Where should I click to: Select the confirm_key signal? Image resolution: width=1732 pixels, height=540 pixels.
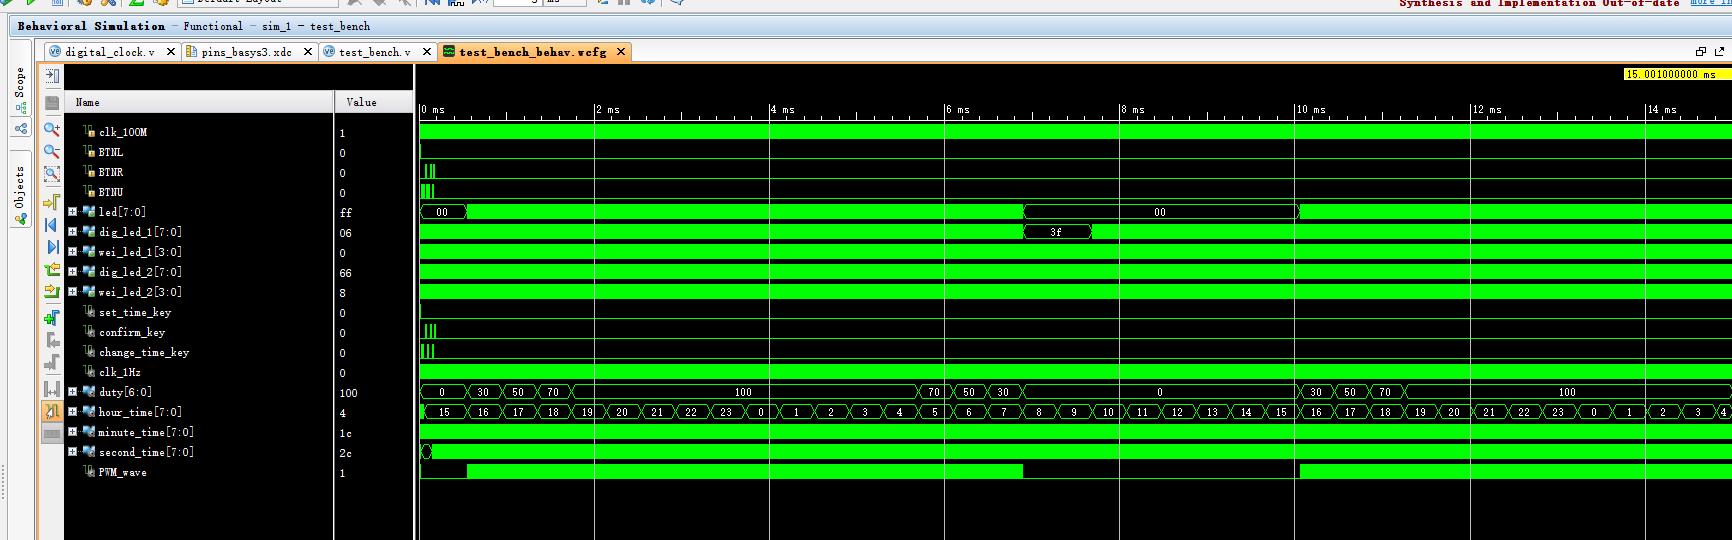click(132, 332)
